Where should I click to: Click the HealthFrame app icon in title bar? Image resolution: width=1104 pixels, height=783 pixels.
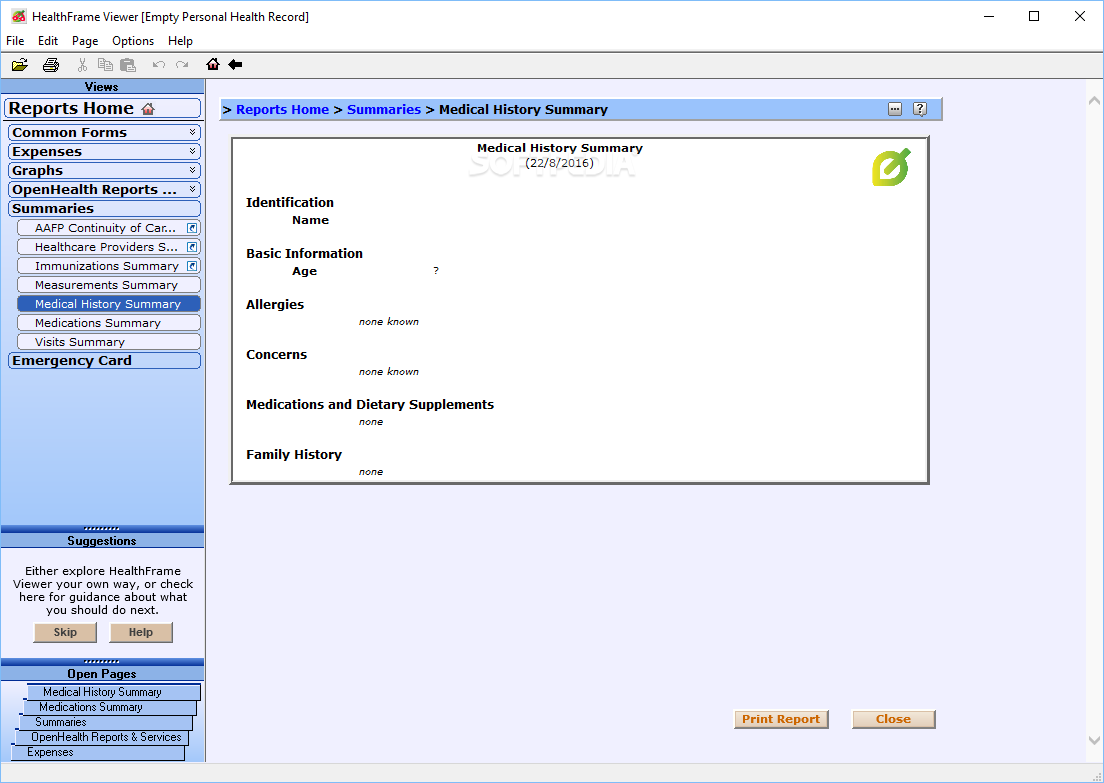[19, 16]
